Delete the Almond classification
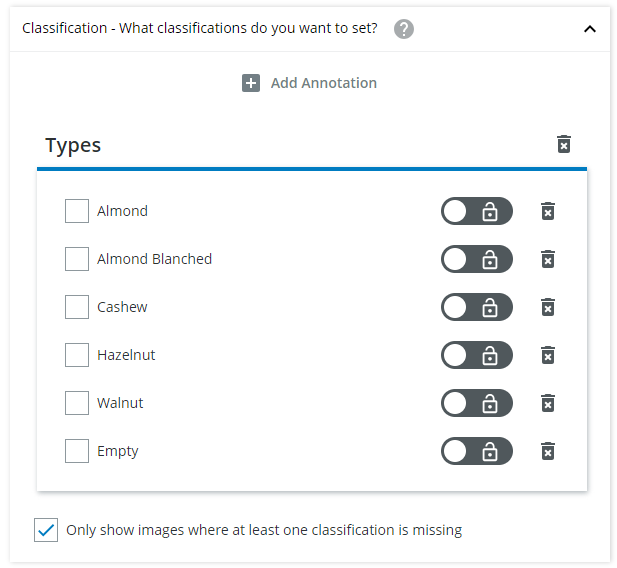This screenshot has width=617, height=568. (548, 211)
